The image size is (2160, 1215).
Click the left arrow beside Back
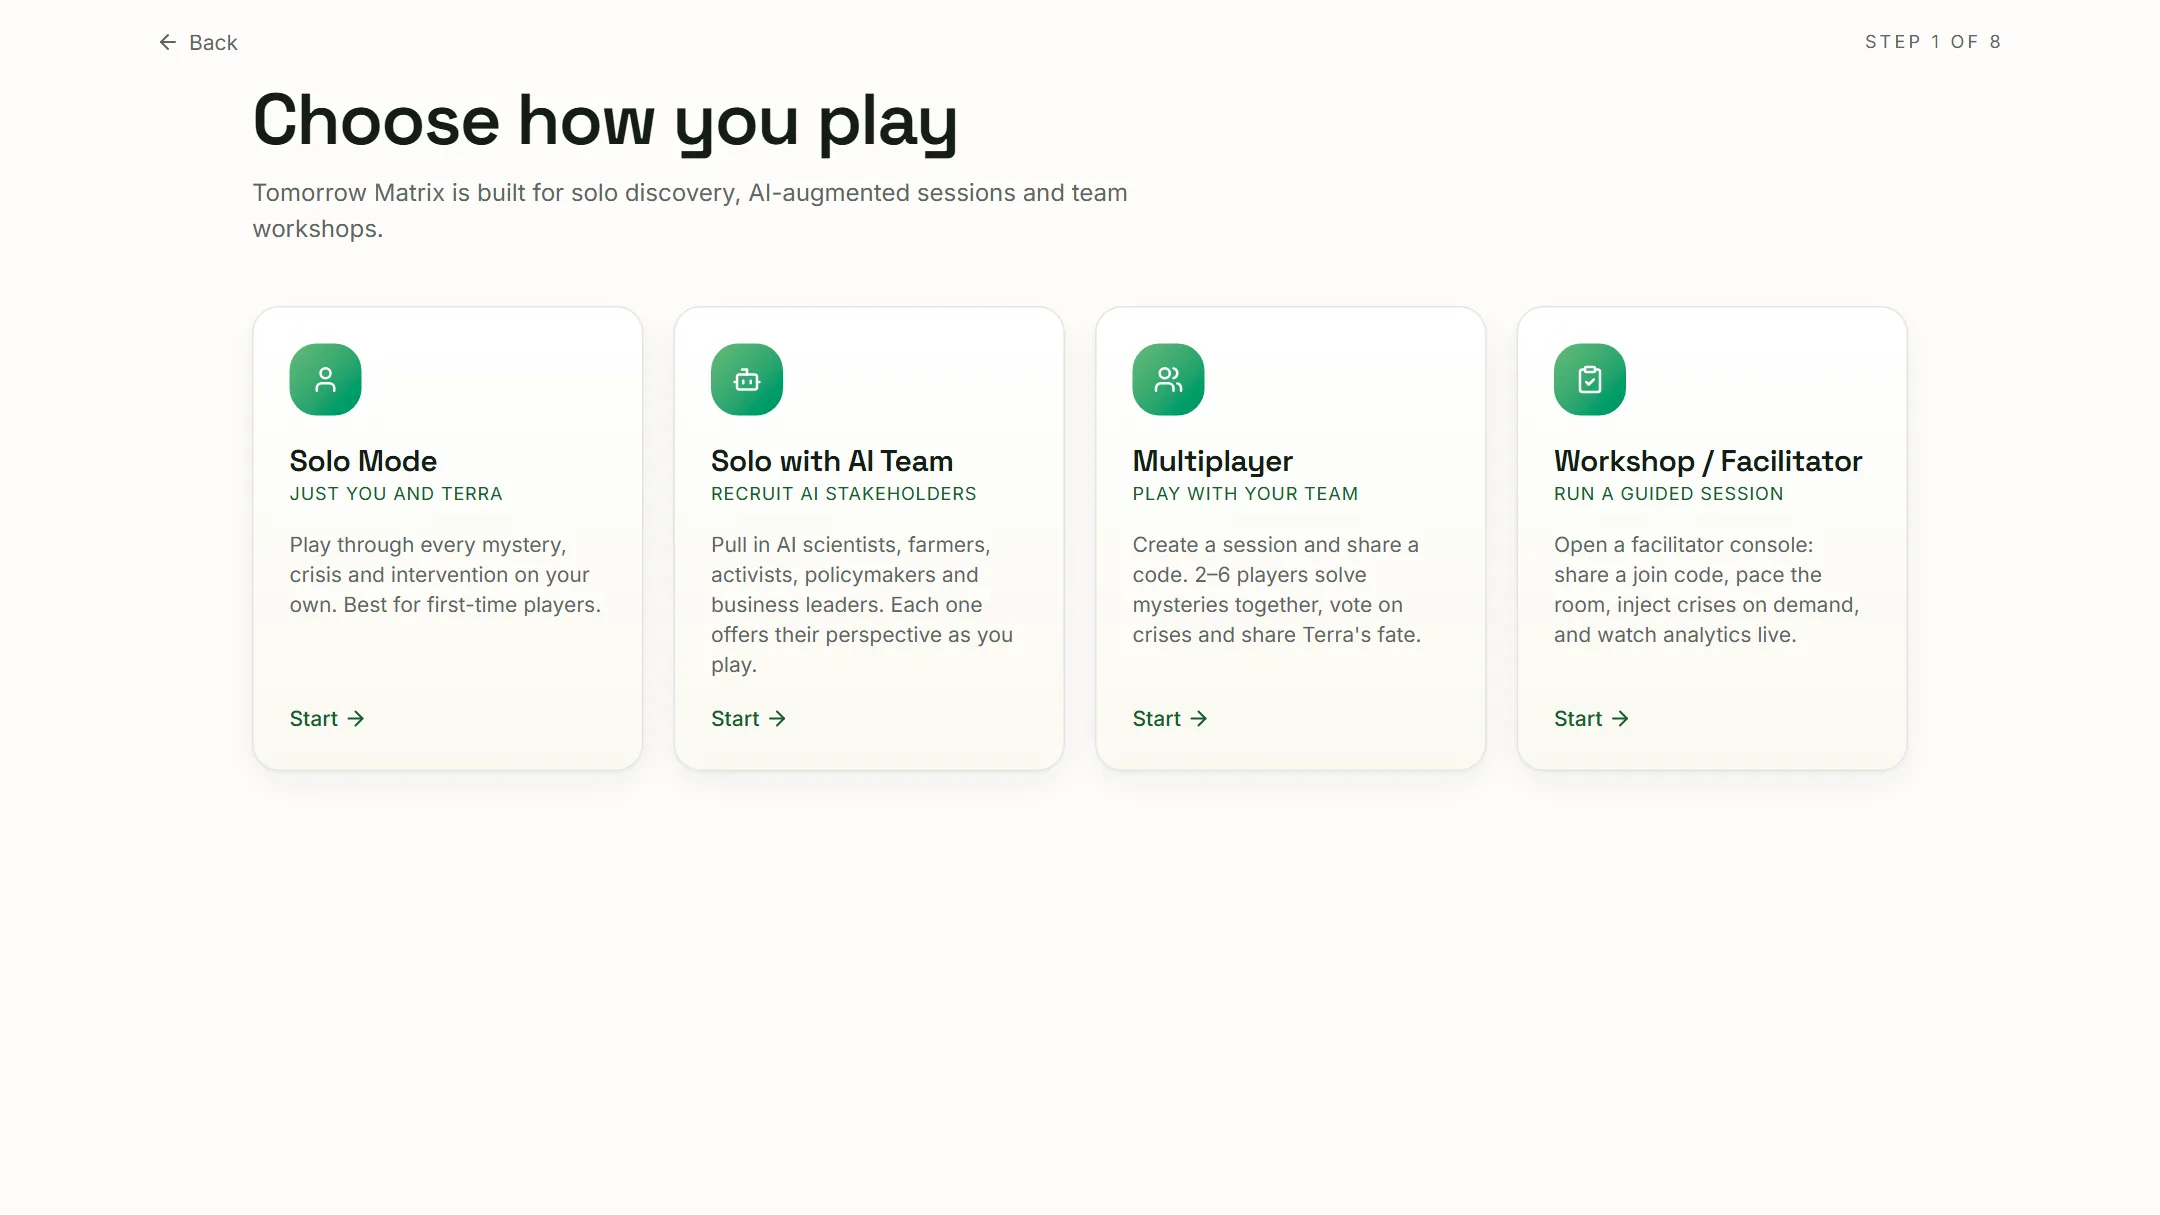click(x=168, y=42)
